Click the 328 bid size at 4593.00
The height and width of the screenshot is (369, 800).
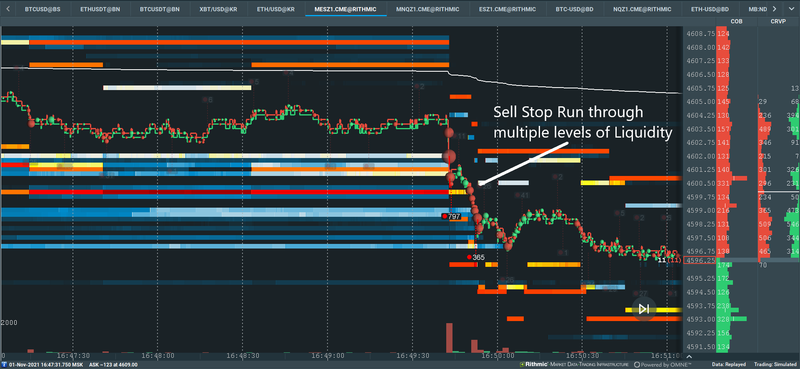tap(723, 319)
